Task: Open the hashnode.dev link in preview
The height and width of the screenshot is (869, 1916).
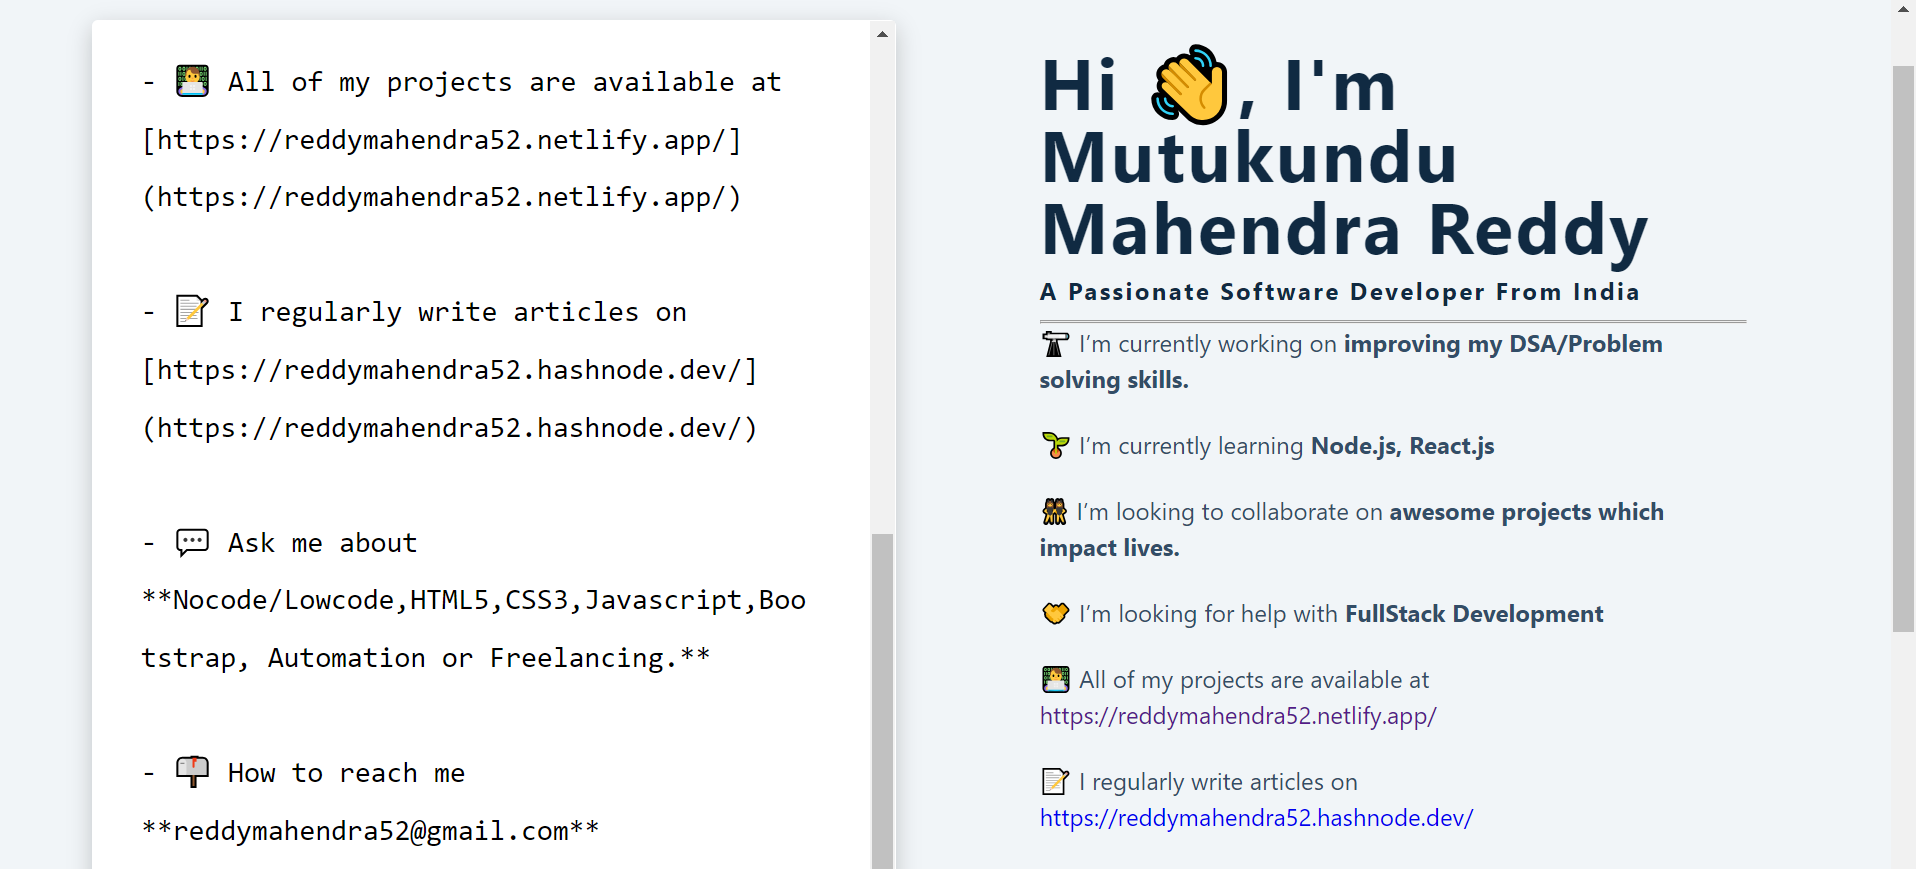Action: tap(1256, 818)
